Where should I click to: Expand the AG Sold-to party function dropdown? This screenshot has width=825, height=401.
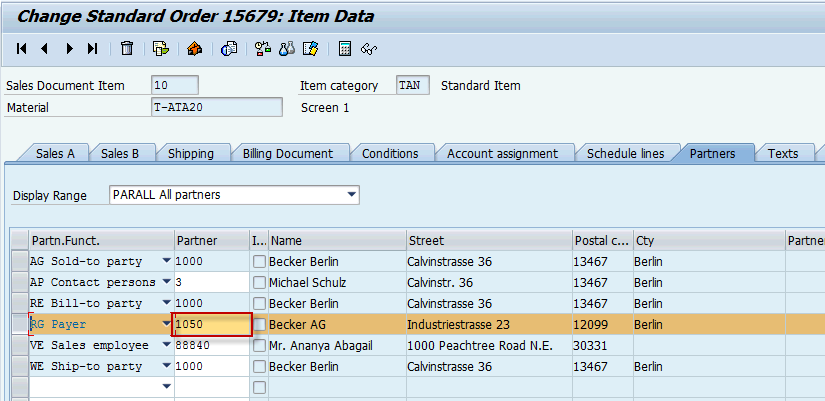166,262
